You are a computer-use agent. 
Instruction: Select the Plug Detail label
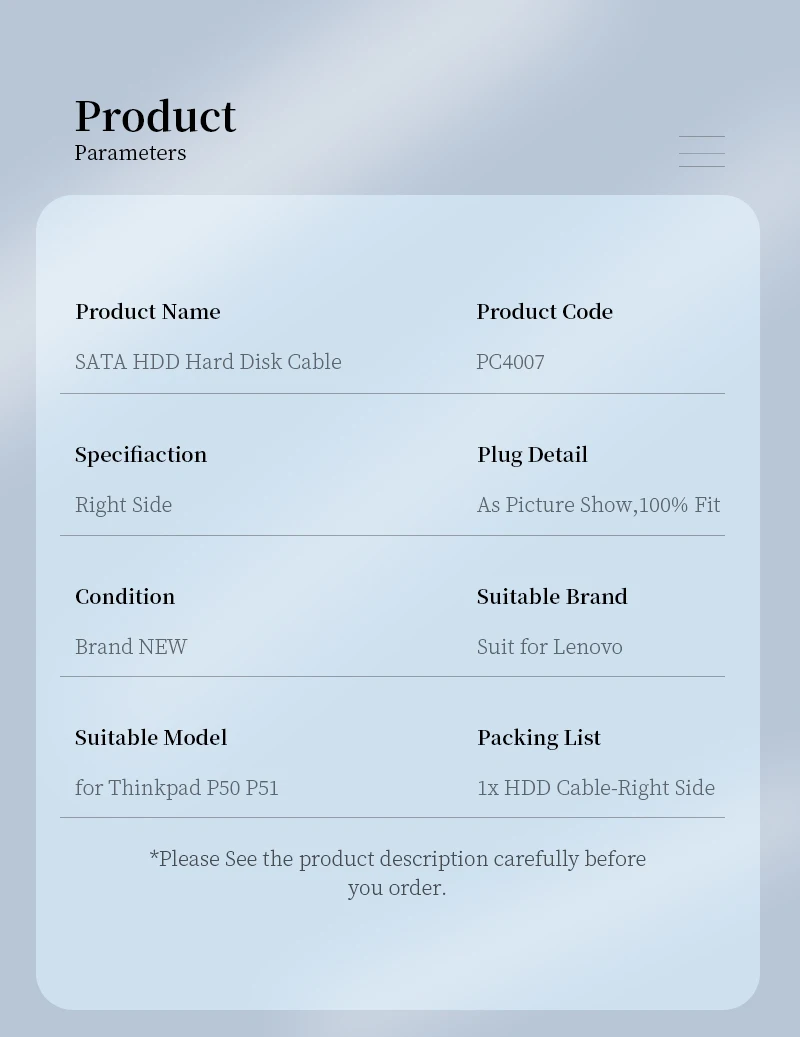[x=532, y=454]
